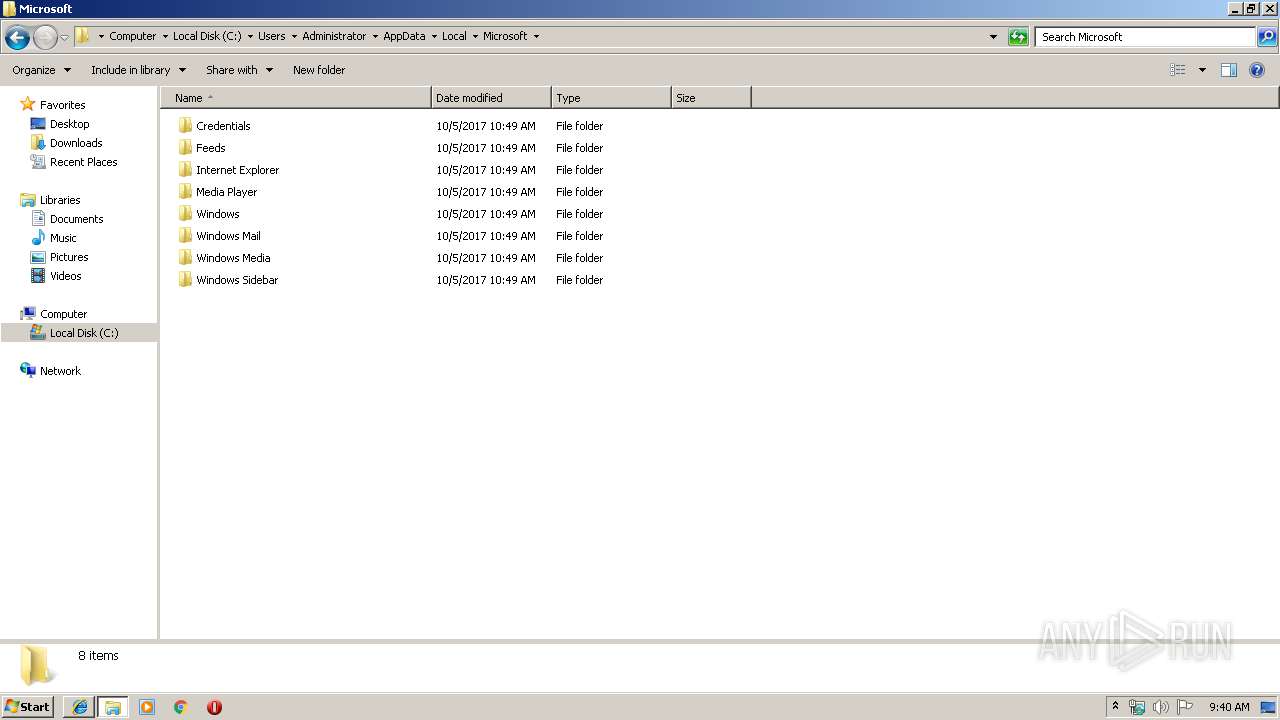Launch Internet Explorer from taskbar
The image size is (1280, 720).
point(79,707)
